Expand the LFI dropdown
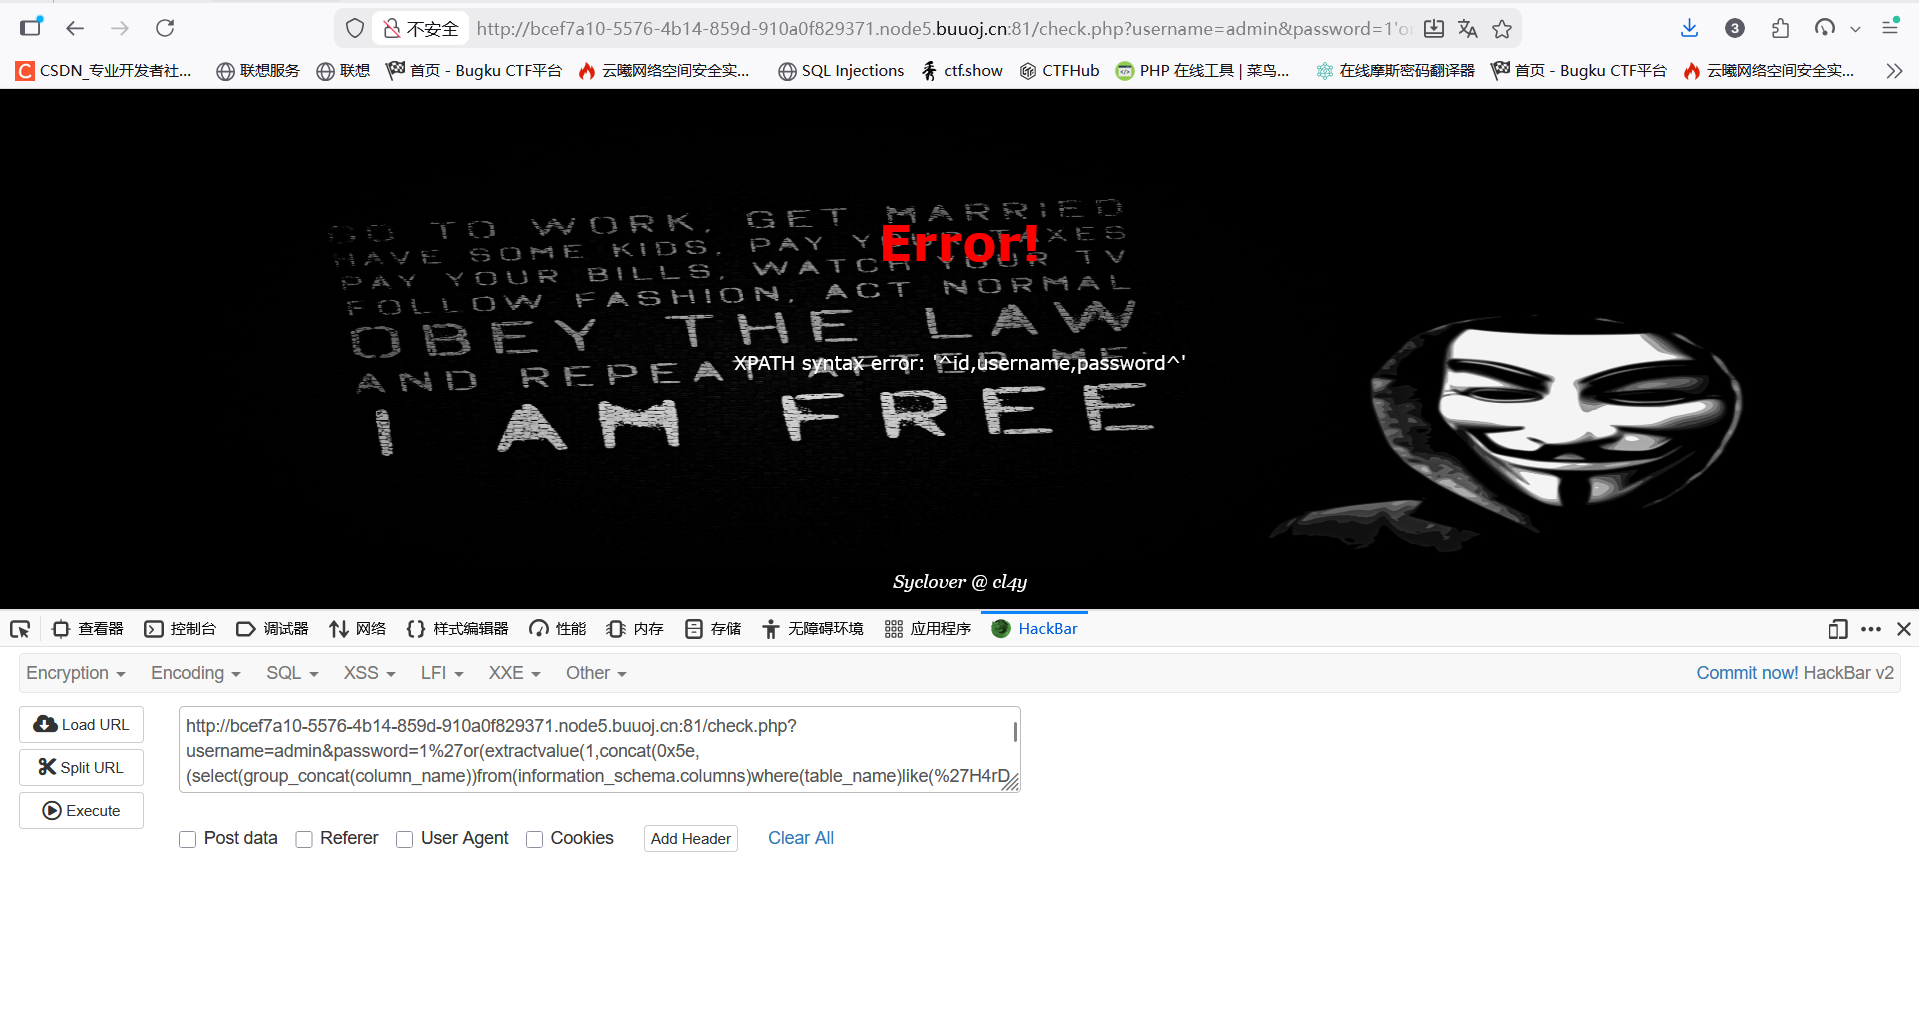This screenshot has width=1919, height=1017. click(442, 673)
